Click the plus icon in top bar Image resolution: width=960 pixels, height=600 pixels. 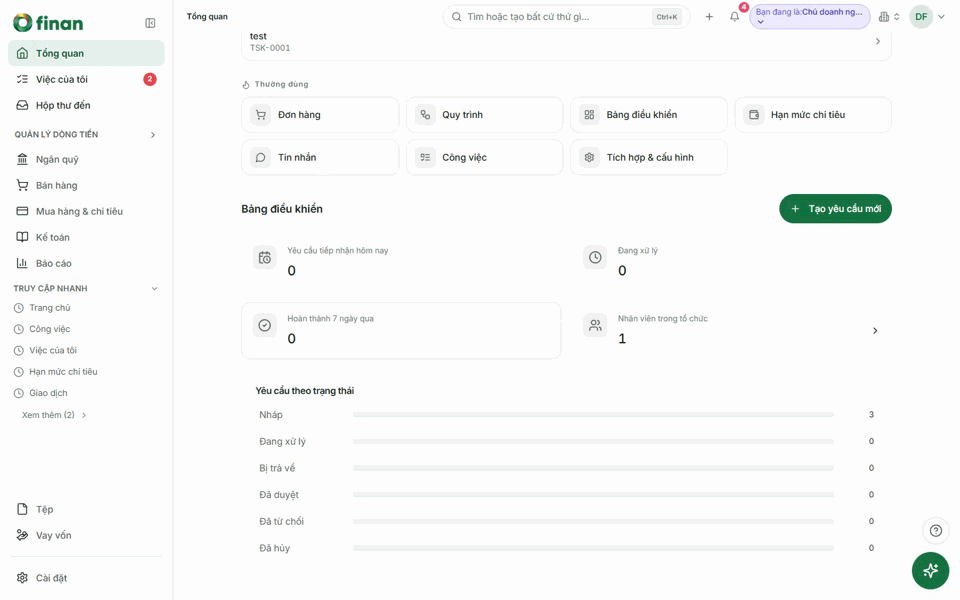tap(709, 17)
